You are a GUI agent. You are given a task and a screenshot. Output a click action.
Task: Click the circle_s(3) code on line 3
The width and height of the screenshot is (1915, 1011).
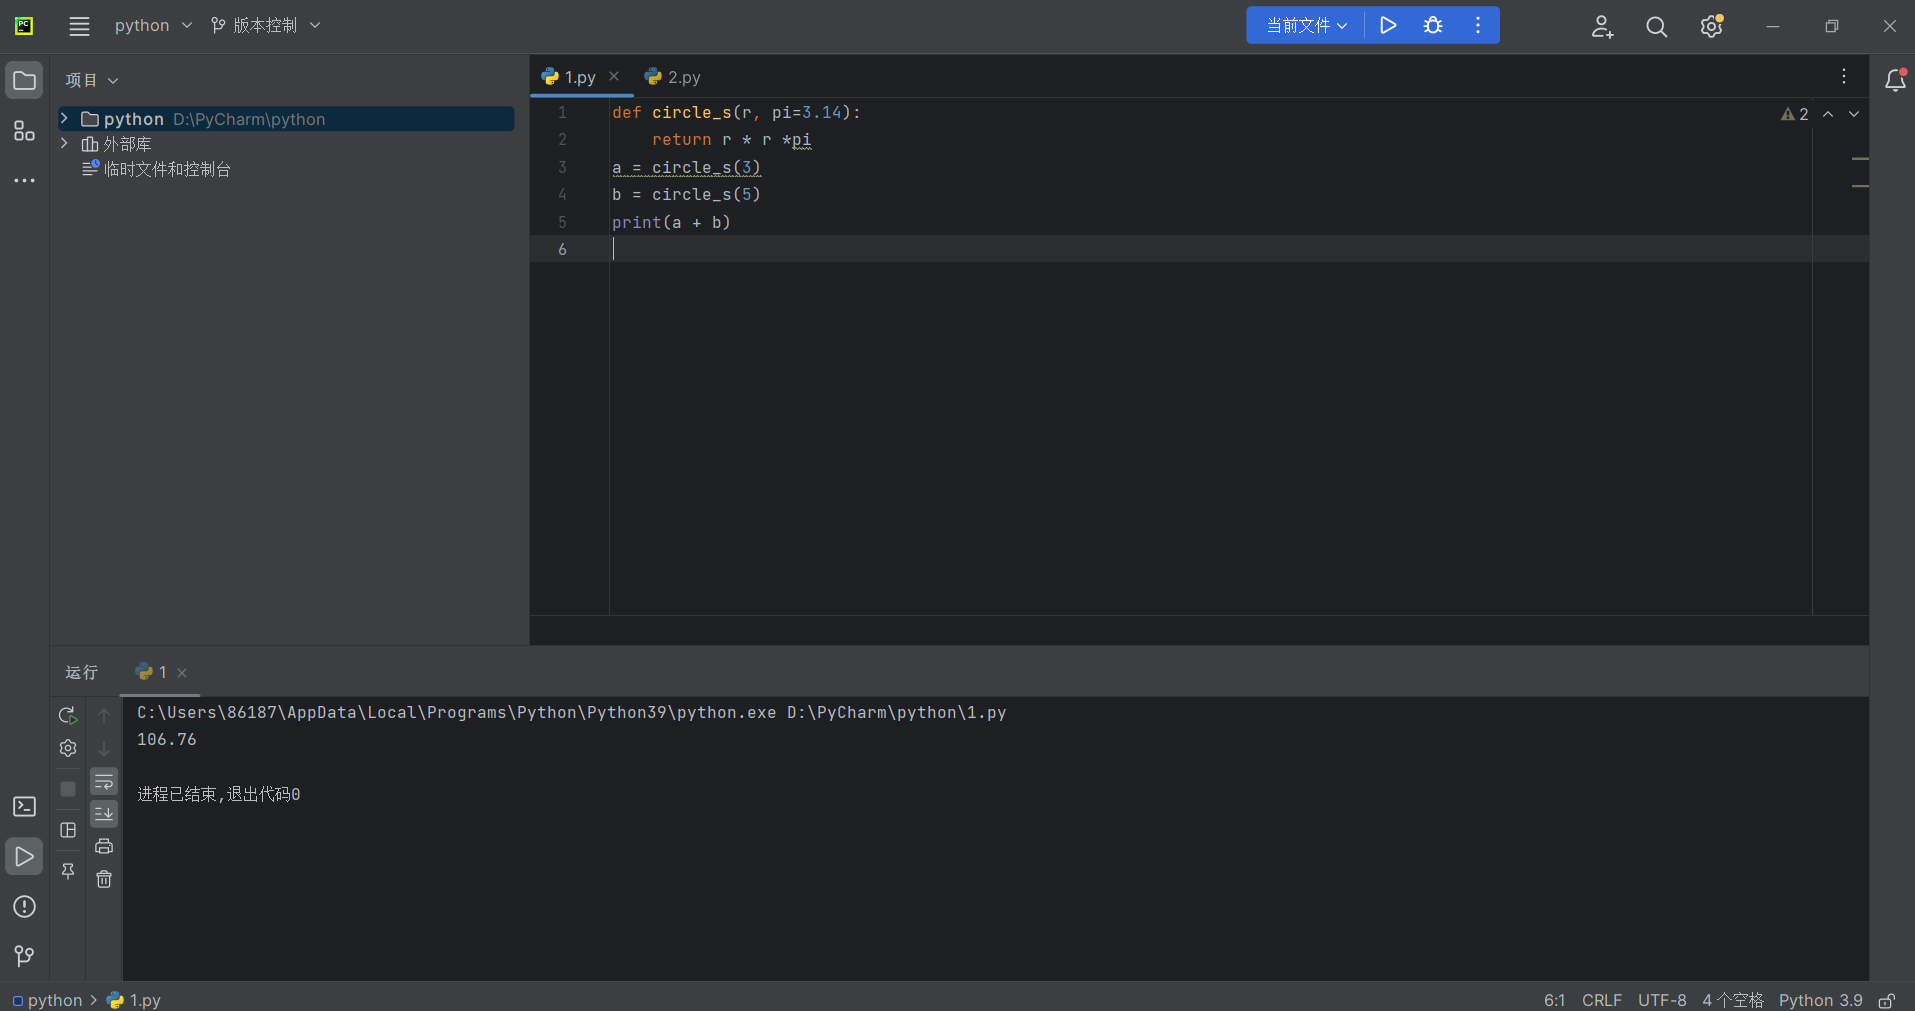click(706, 167)
